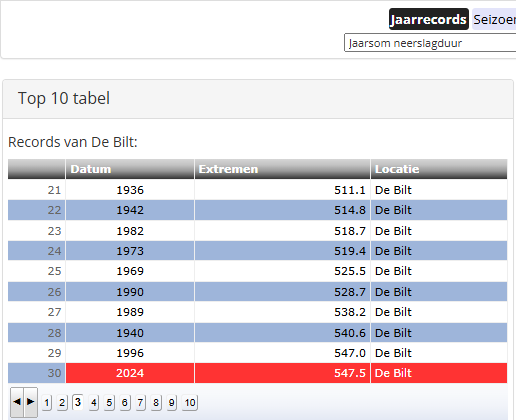Image resolution: width=516 pixels, height=420 pixels.
Task: Jump to page 8 of records
Action: point(156,403)
